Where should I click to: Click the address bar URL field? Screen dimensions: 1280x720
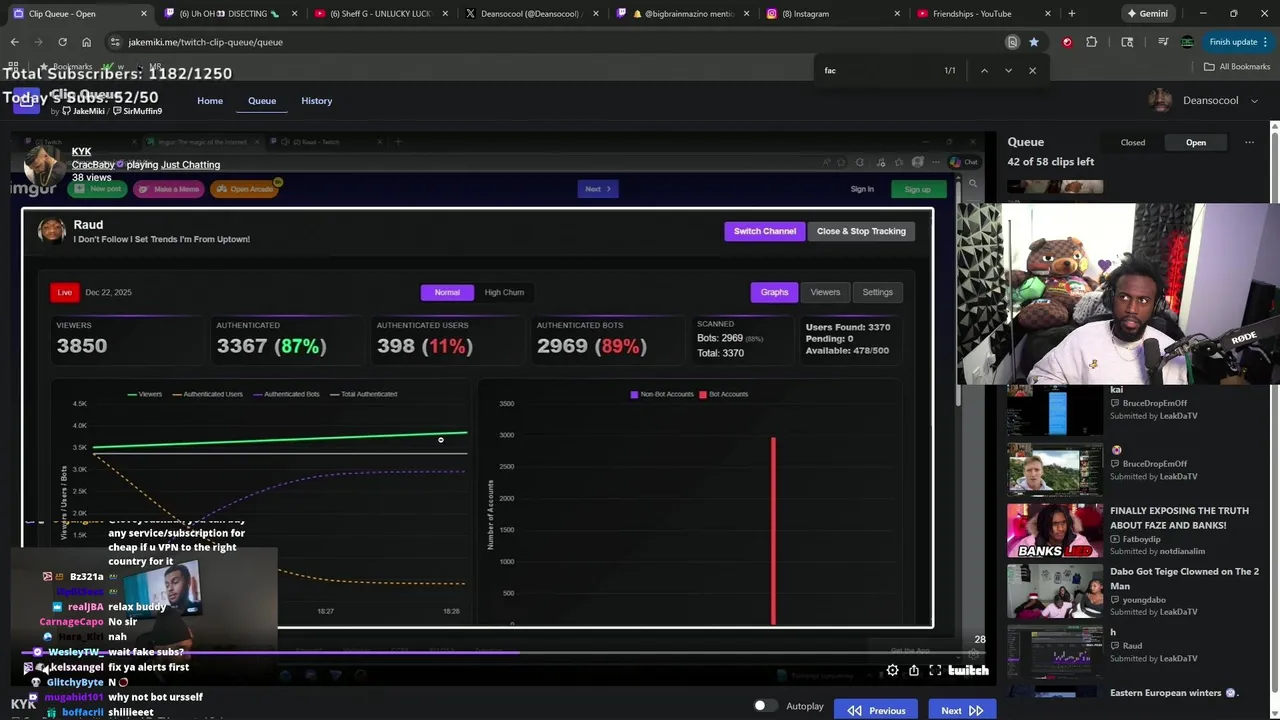(560, 42)
